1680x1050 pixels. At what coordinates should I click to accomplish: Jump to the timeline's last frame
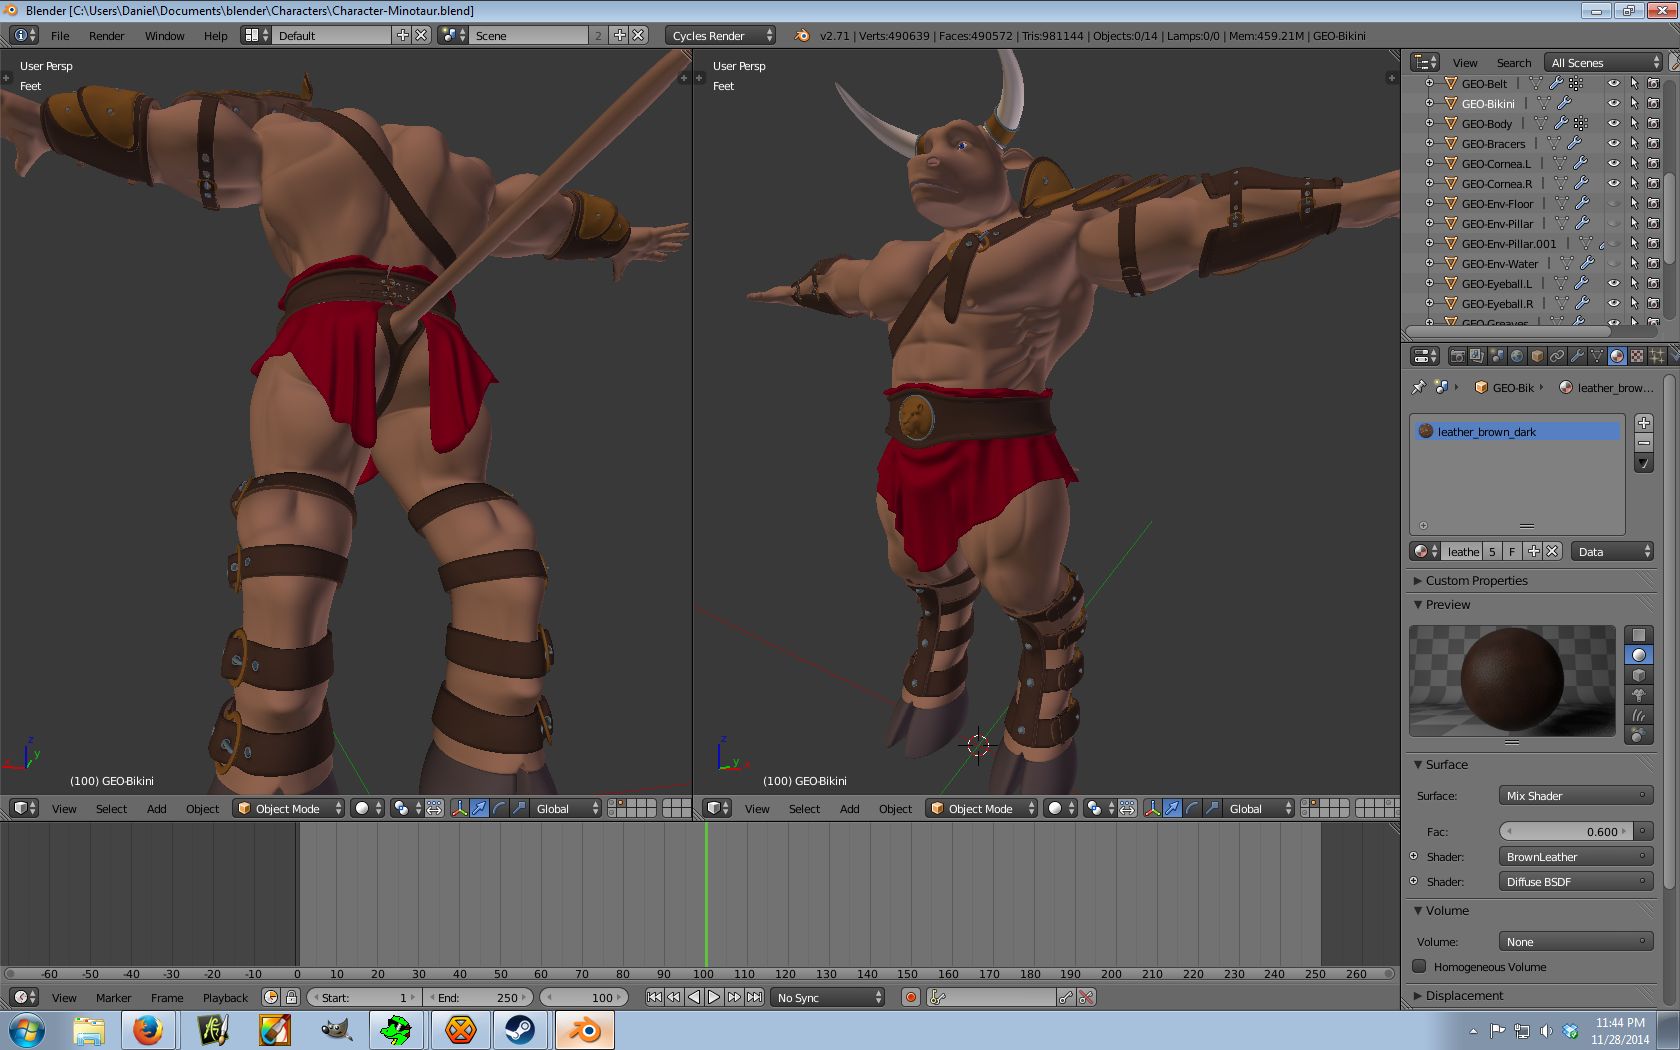coord(755,997)
